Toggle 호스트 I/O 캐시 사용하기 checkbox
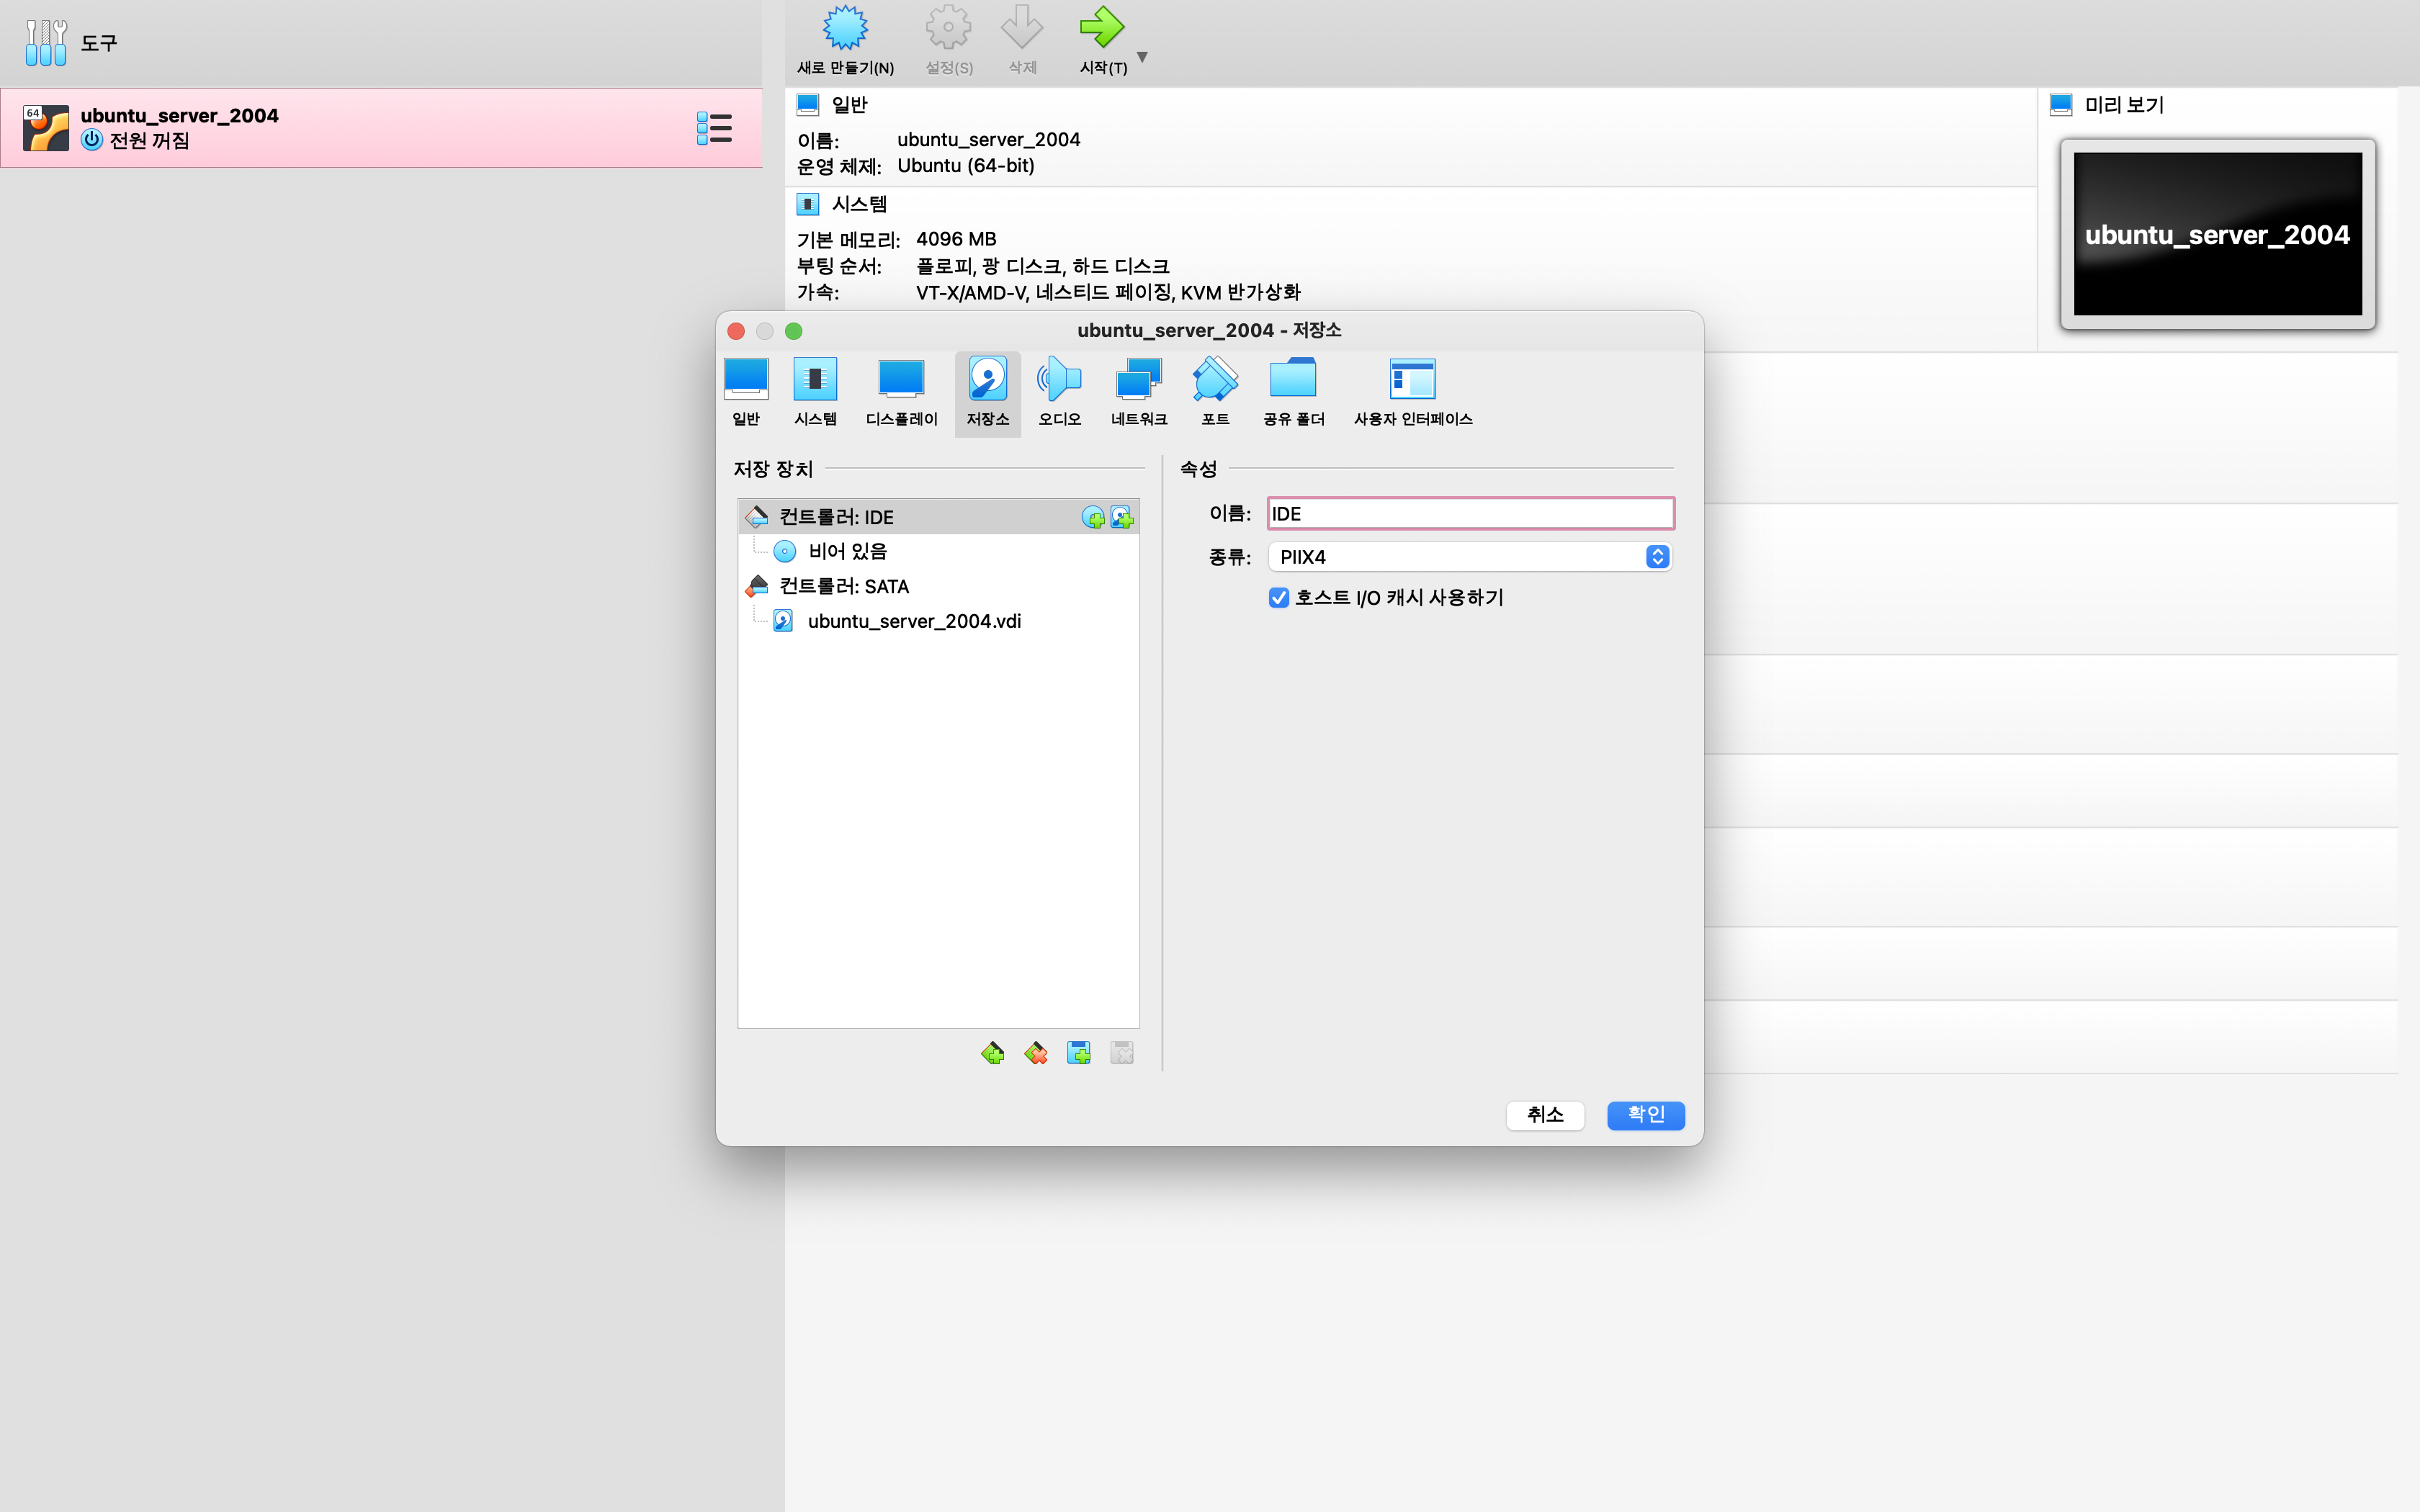 click(1279, 598)
